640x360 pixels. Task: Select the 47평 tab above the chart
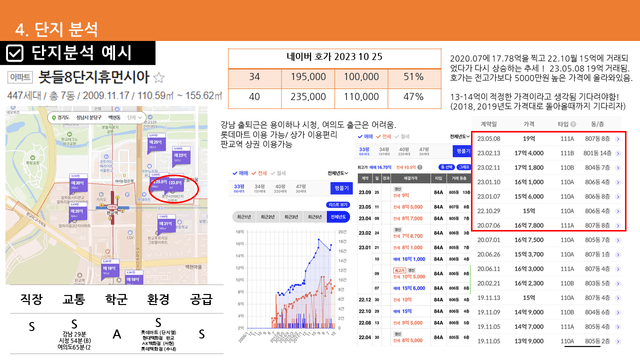(x=301, y=188)
